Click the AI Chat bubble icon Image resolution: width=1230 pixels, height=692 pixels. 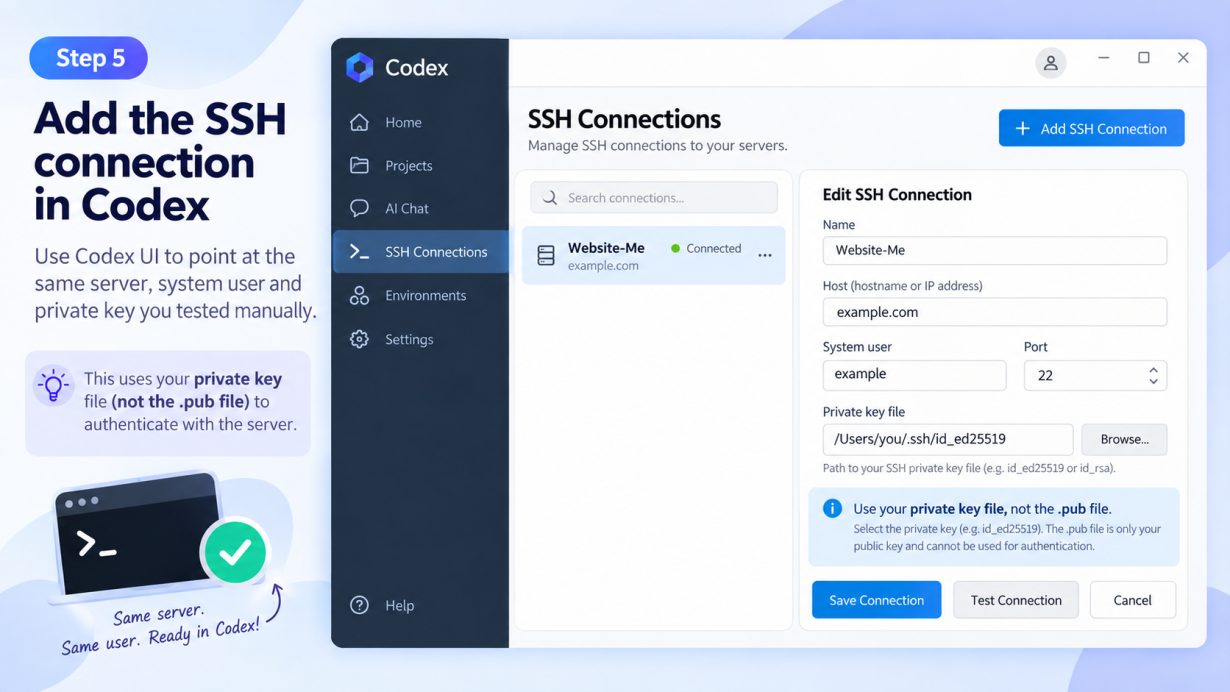[359, 208]
